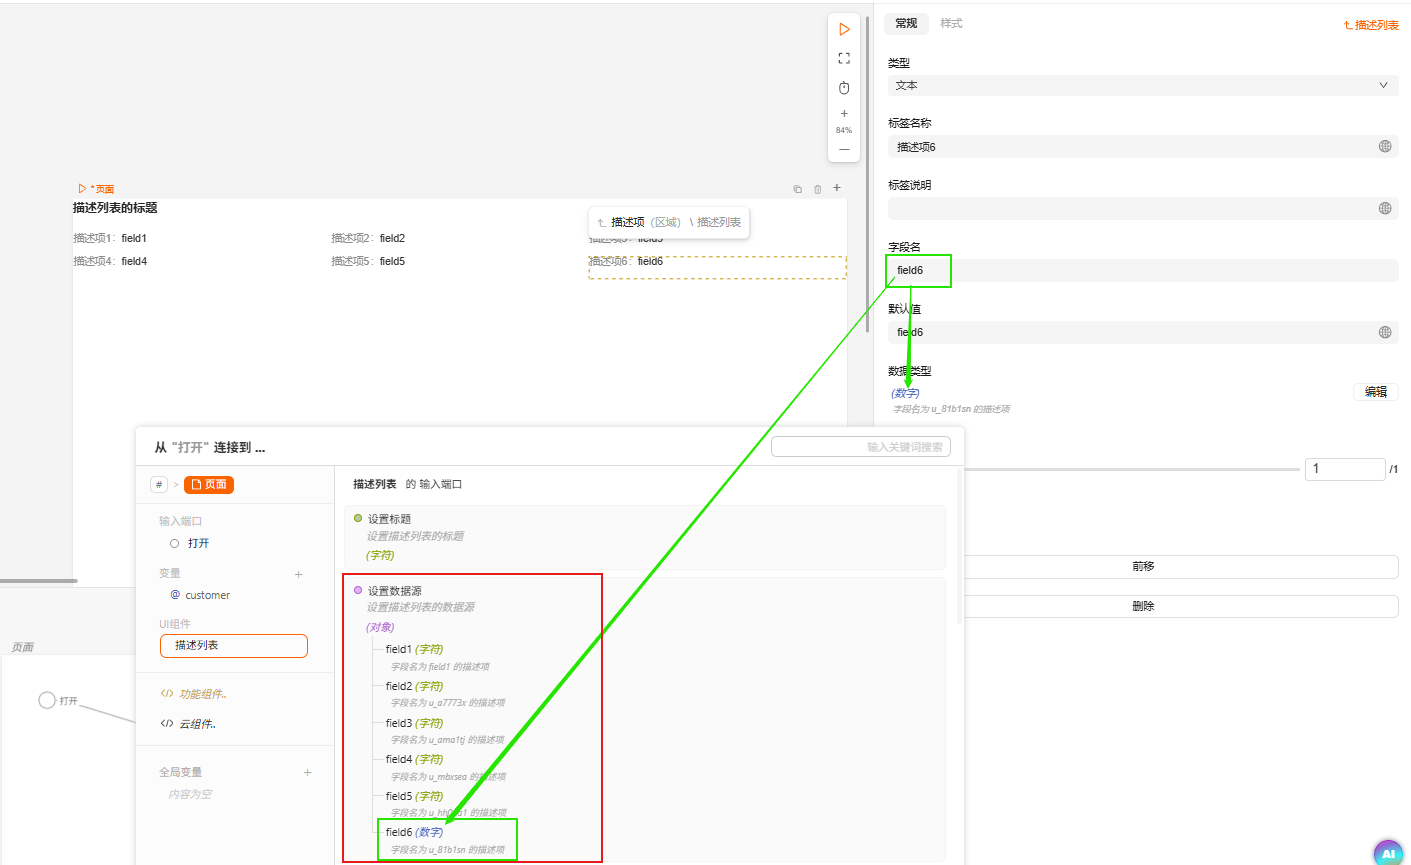Image resolution: width=1411 pixels, height=865 pixels.
Task: Click the globe icon in 标签名称 field
Action: 1385,147
